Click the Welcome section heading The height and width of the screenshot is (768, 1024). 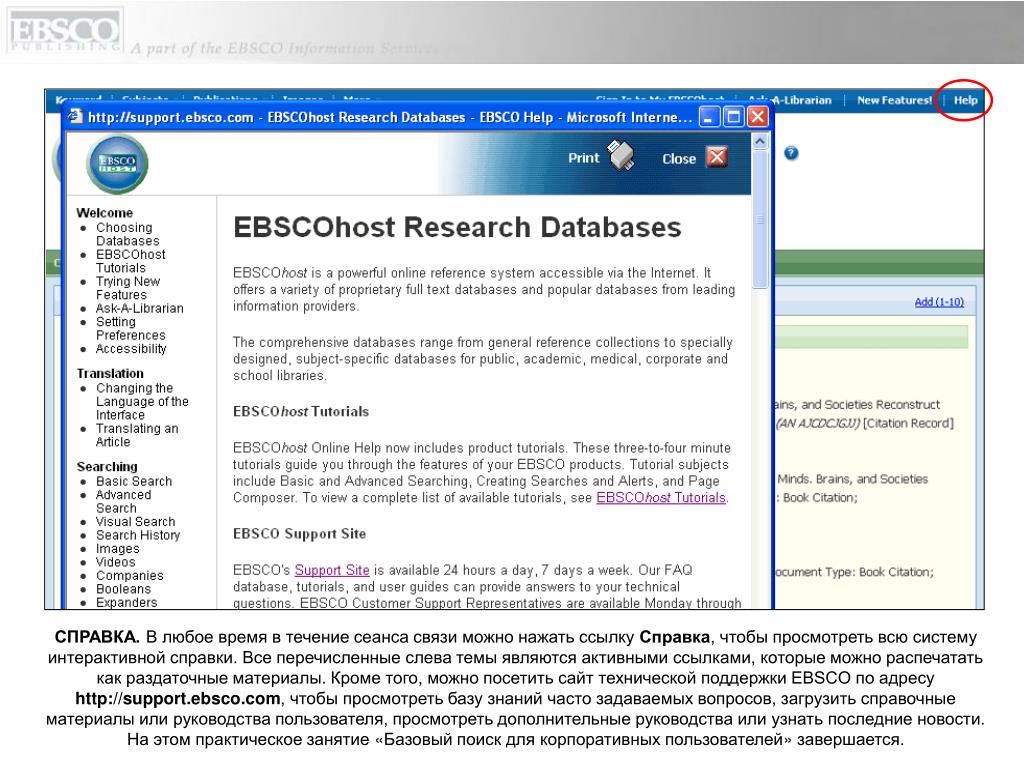tap(104, 213)
